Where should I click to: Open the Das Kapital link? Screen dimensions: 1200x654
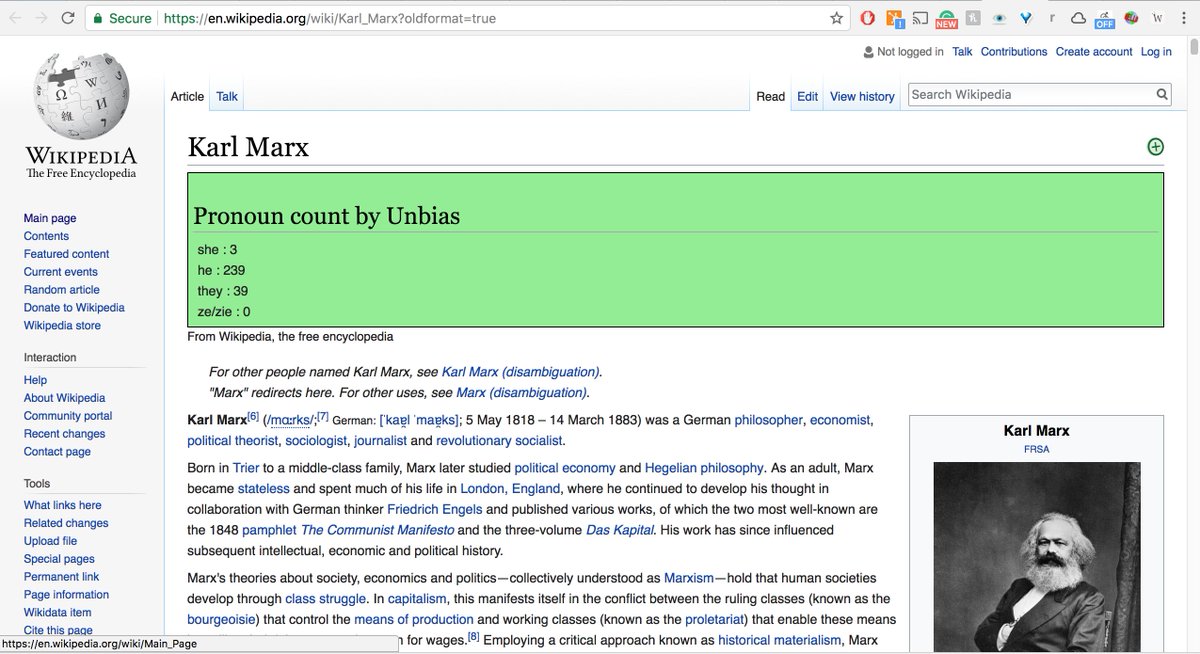click(x=619, y=530)
